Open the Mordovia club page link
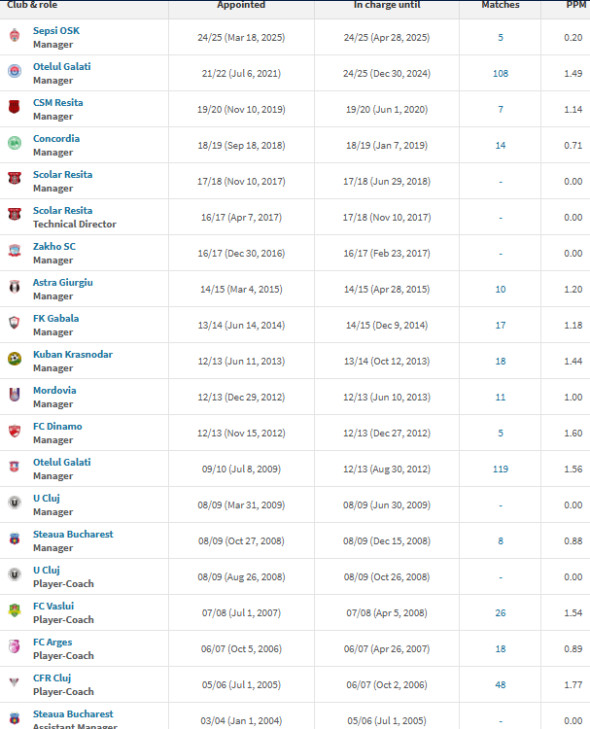 [54, 391]
